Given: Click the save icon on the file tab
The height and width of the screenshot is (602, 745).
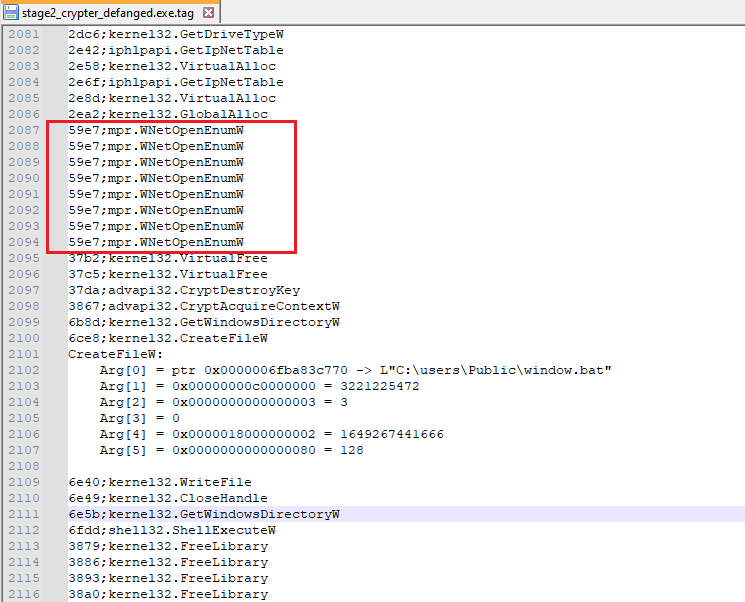Looking at the screenshot, I should [x=11, y=13].
